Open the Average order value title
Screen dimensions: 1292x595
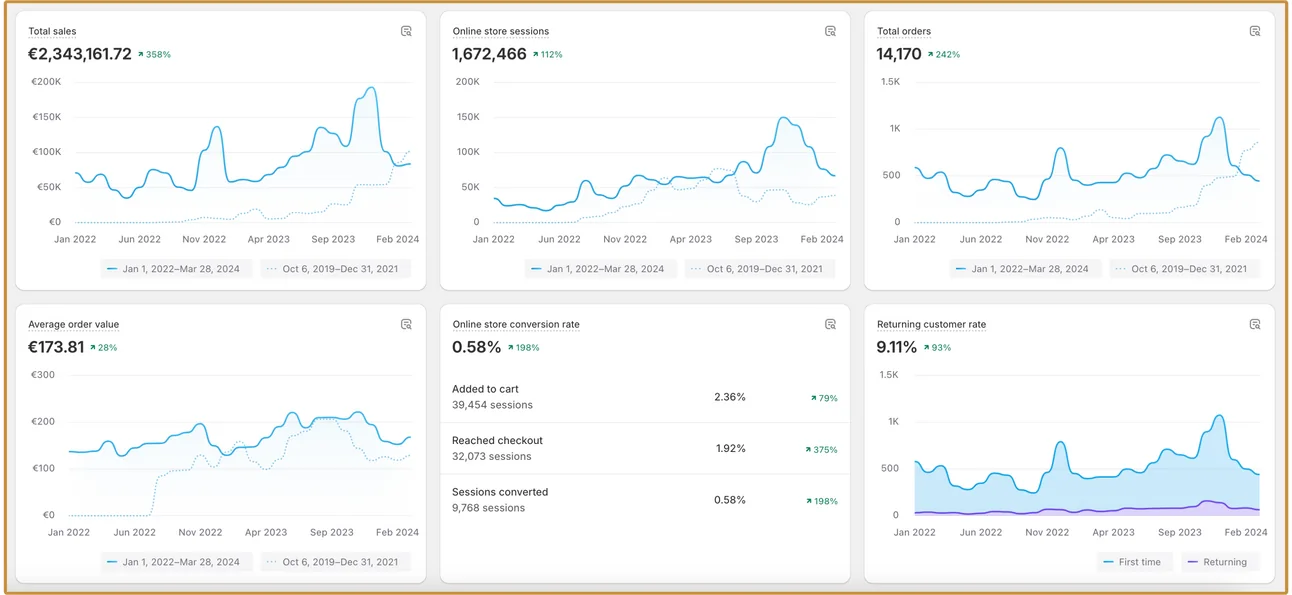pos(73,325)
